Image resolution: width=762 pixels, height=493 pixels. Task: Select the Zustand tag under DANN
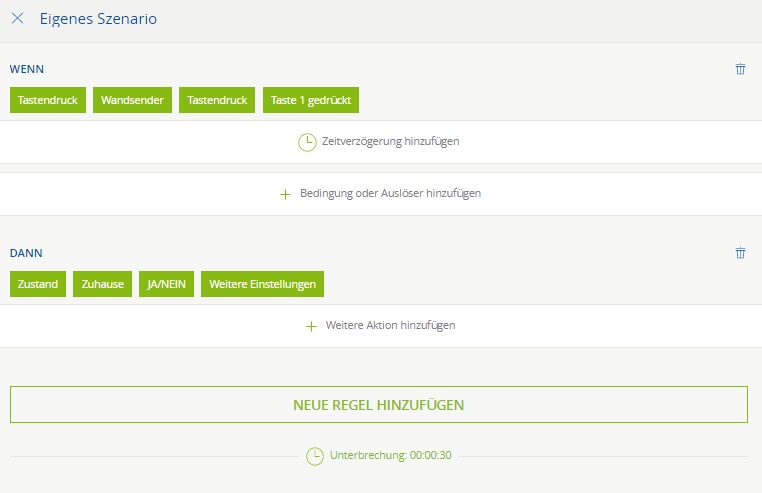pos(38,284)
